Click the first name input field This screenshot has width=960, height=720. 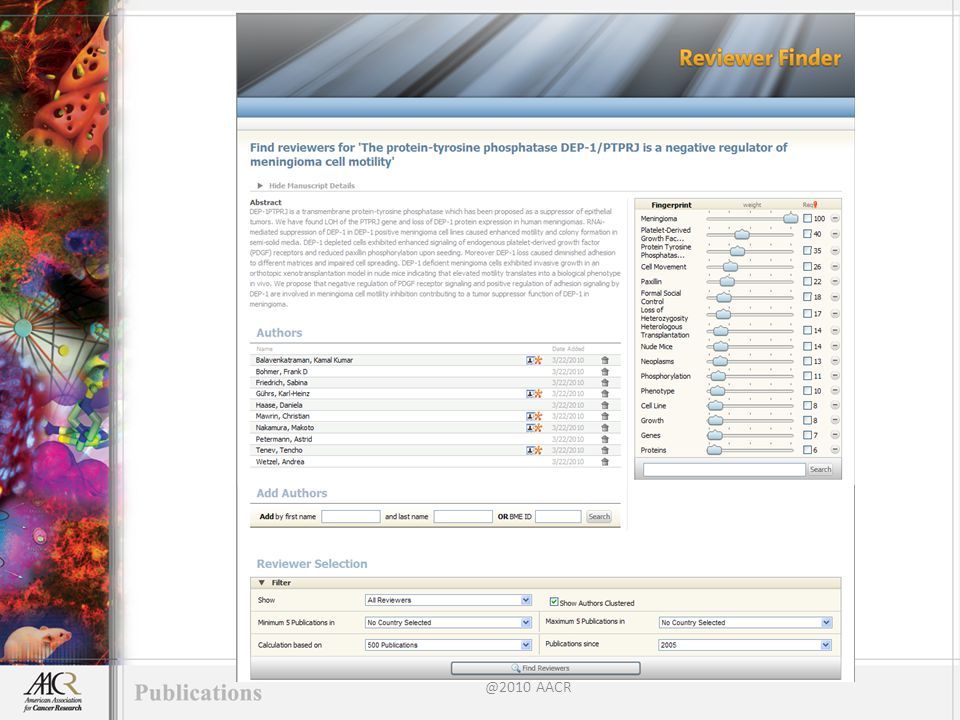tap(351, 517)
